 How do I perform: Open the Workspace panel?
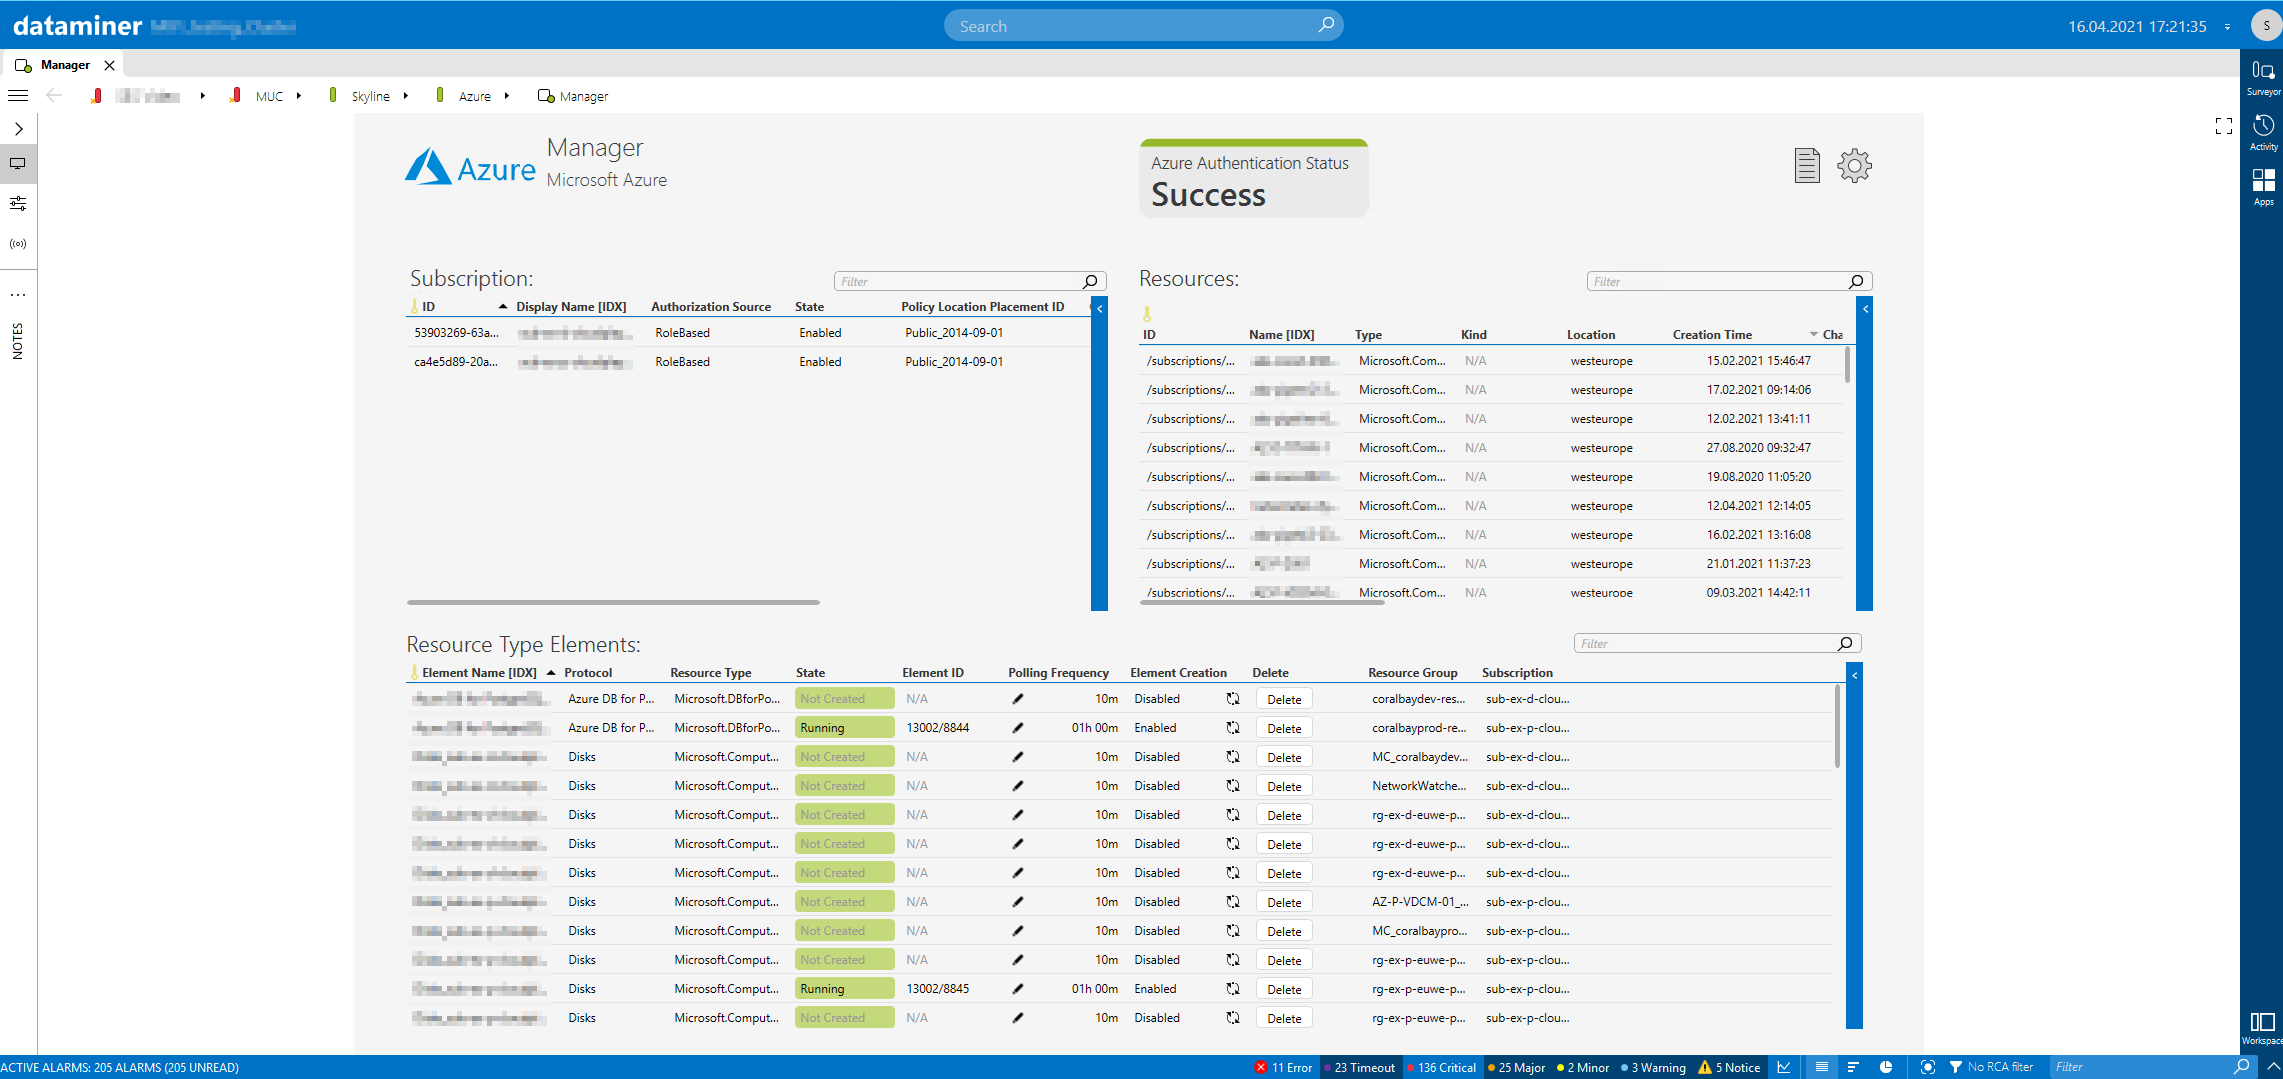click(x=2262, y=1027)
